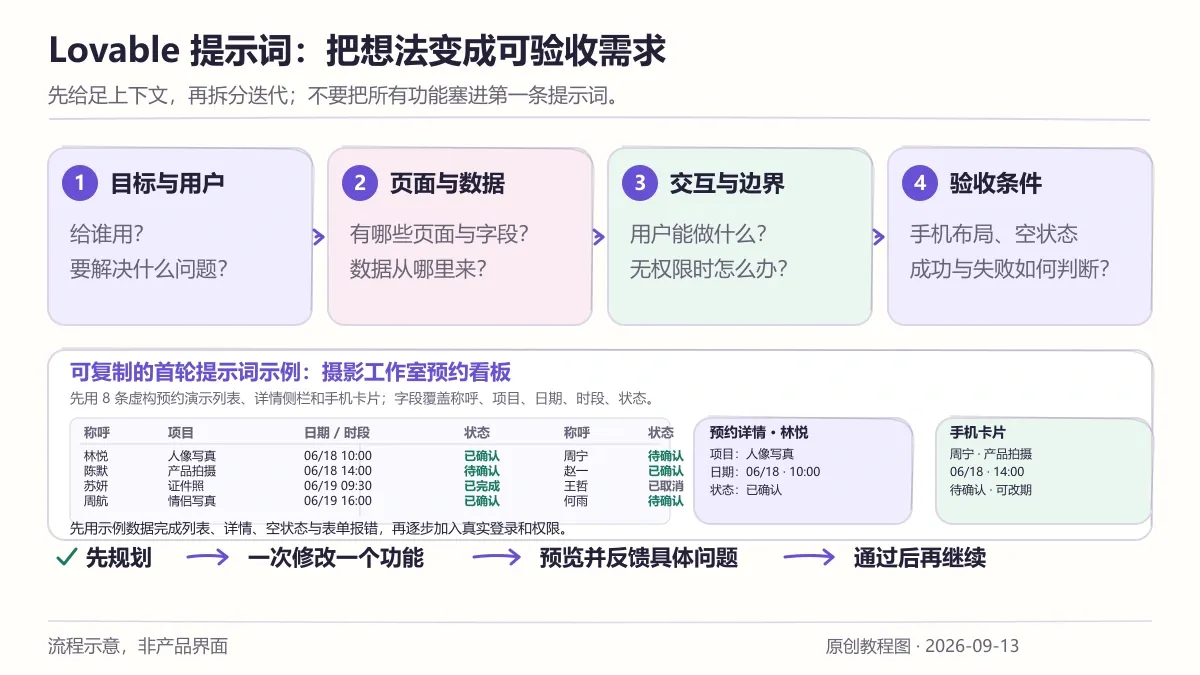Screen dimensions: 1200x675
Task: Click the arrow pointing from 先规划 to 一次修改一个功能
Action: pyautogui.click(x=208, y=558)
